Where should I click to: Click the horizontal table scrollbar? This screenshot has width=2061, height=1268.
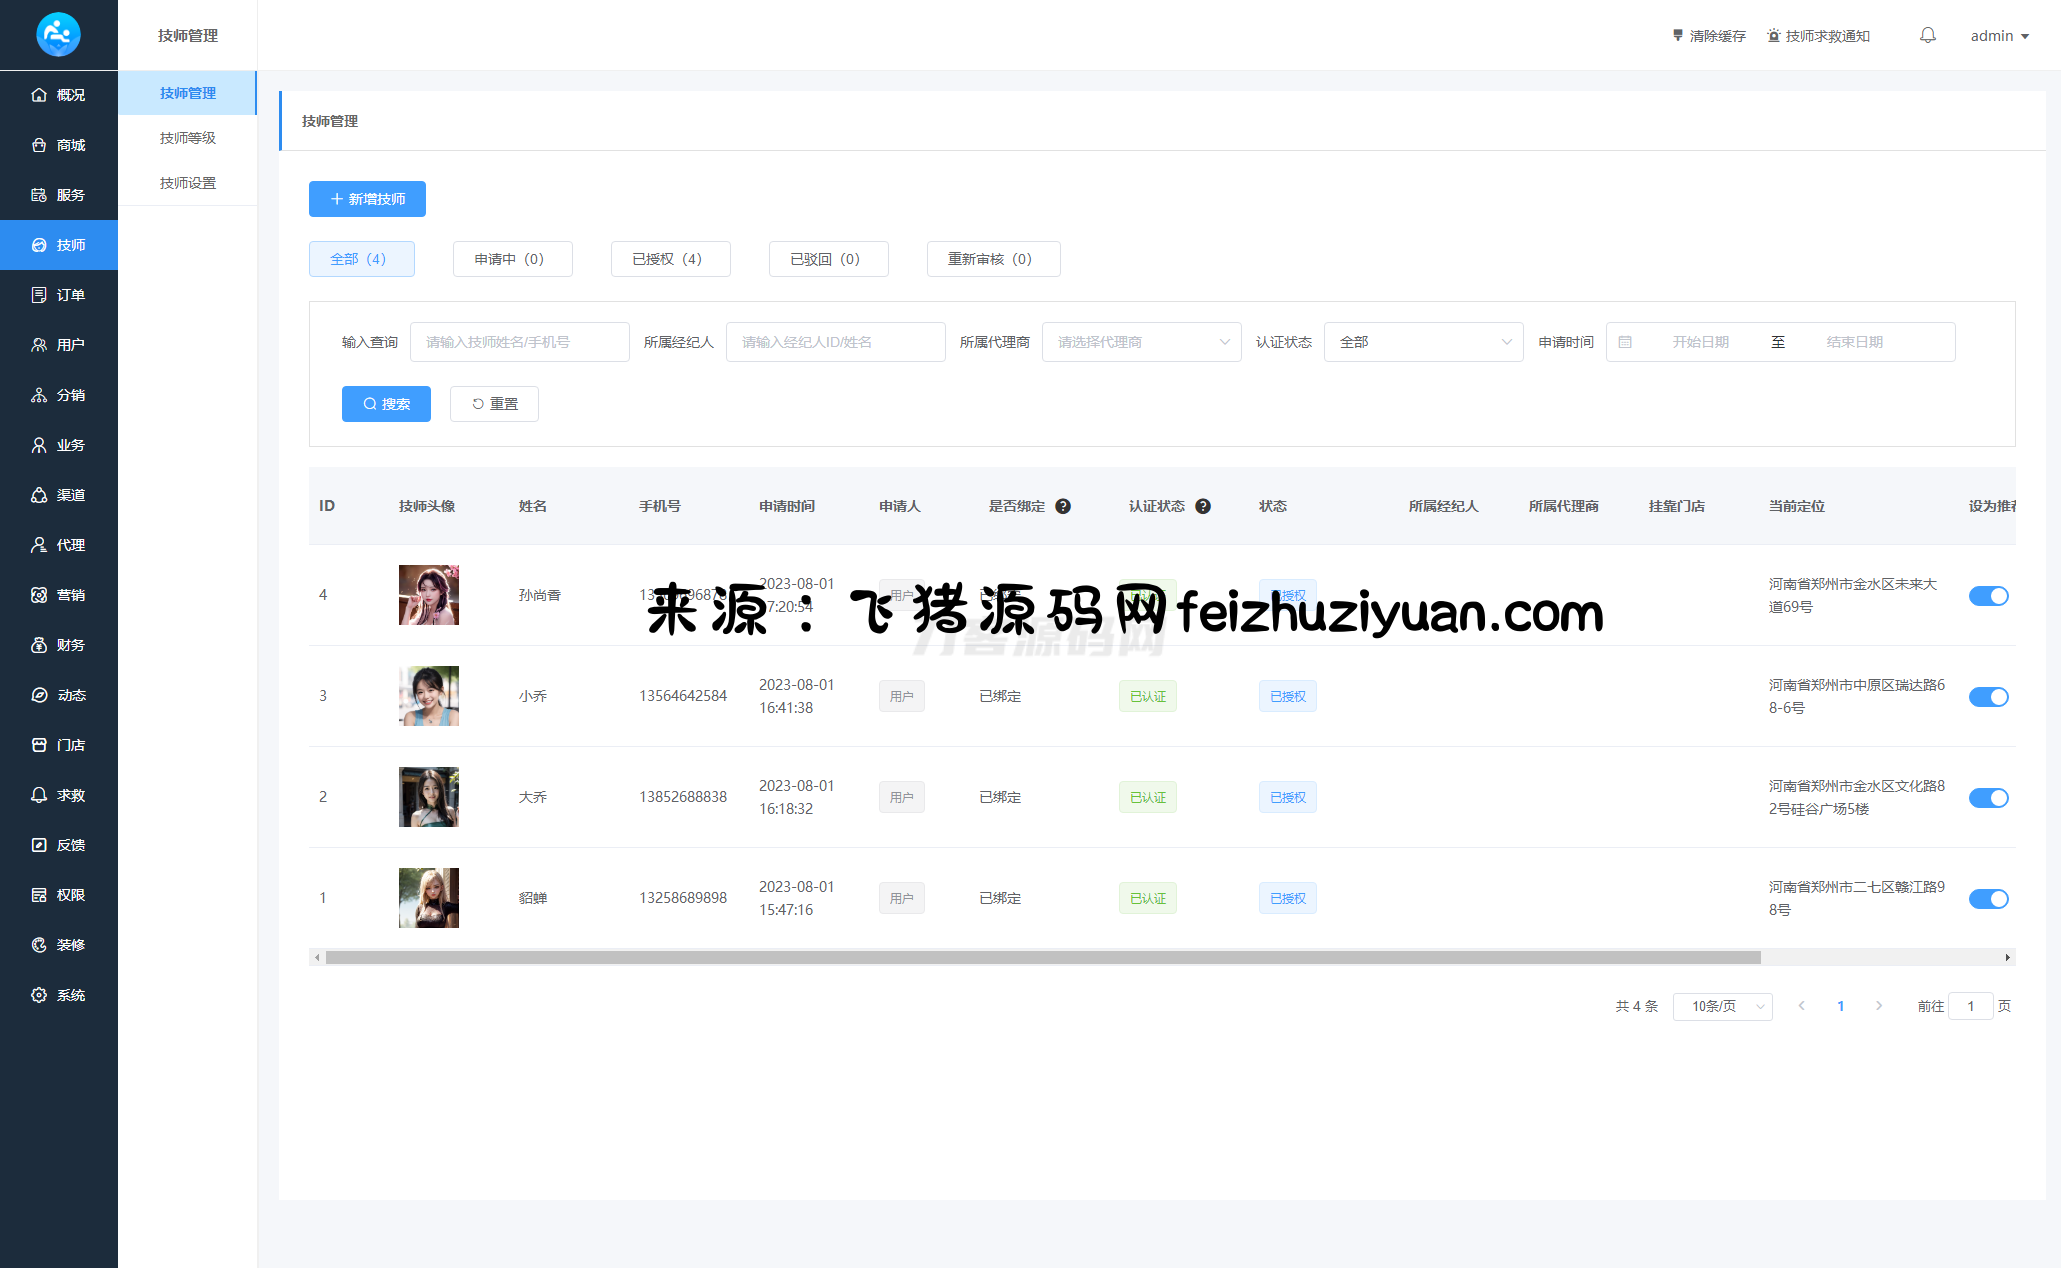point(1042,958)
